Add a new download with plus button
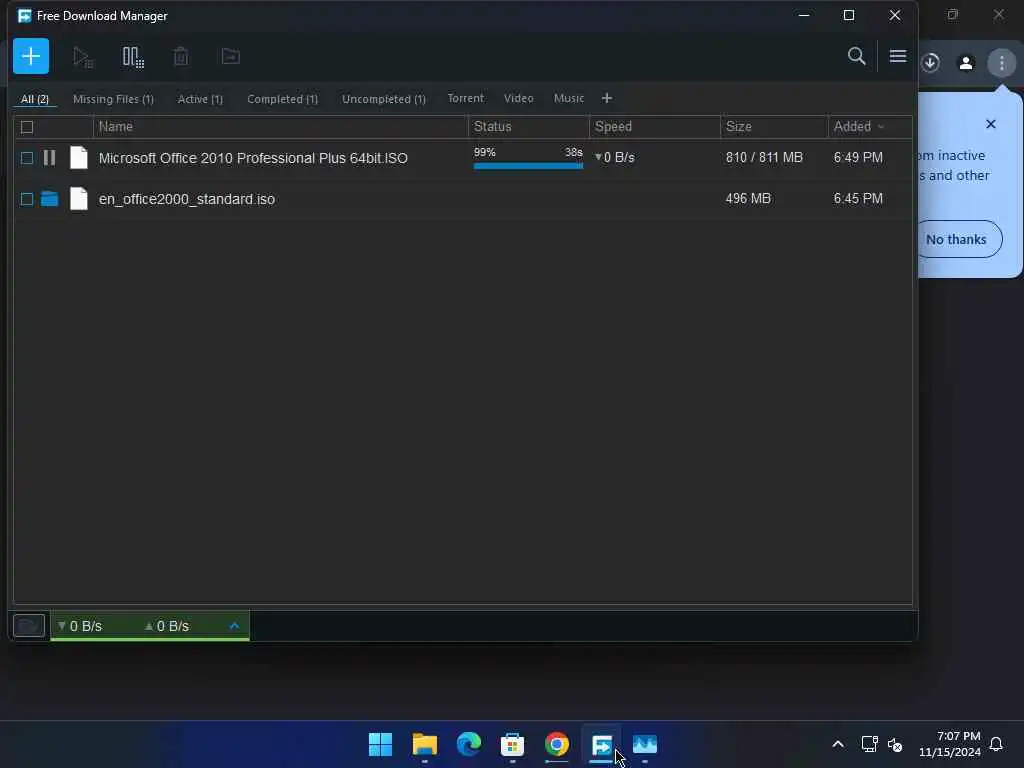This screenshot has width=1024, height=768. coord(31,56)
